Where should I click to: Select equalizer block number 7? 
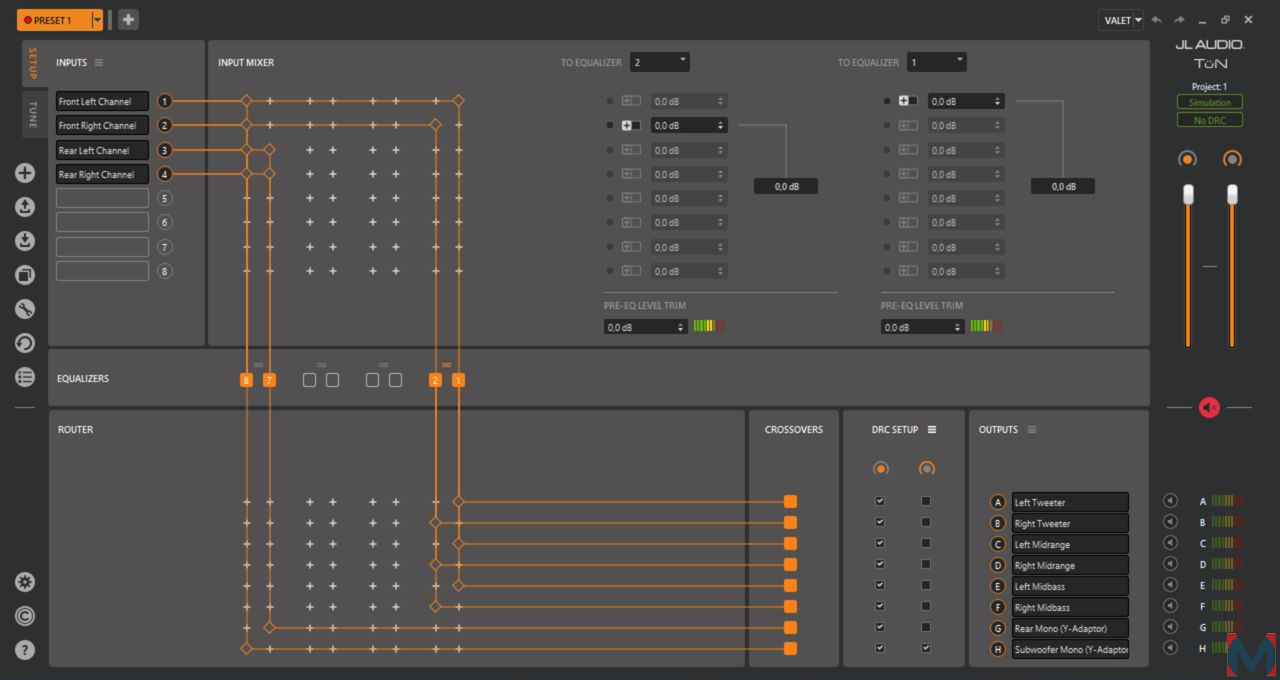[269, 380]
